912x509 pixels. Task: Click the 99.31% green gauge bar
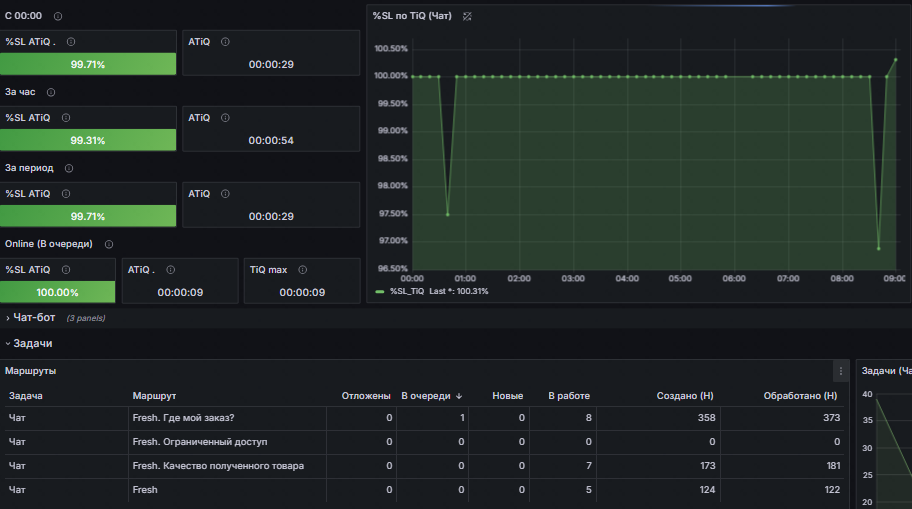click(x=88, y=140)
